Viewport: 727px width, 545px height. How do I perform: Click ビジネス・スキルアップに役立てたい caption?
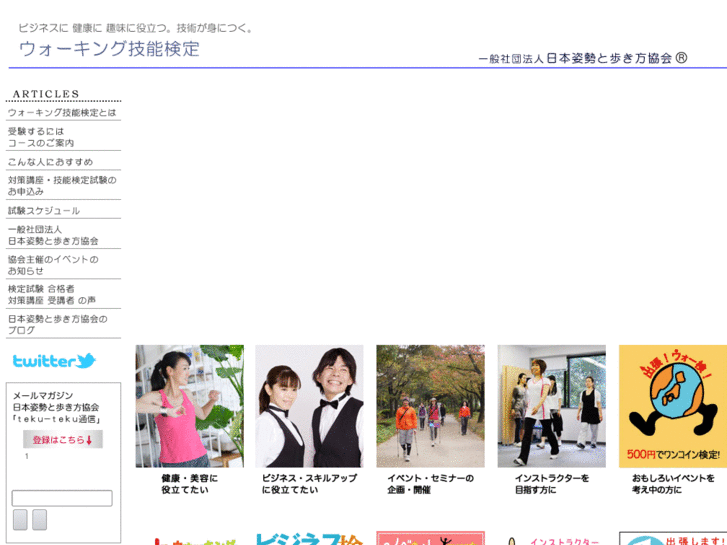(x=309, y=484)
